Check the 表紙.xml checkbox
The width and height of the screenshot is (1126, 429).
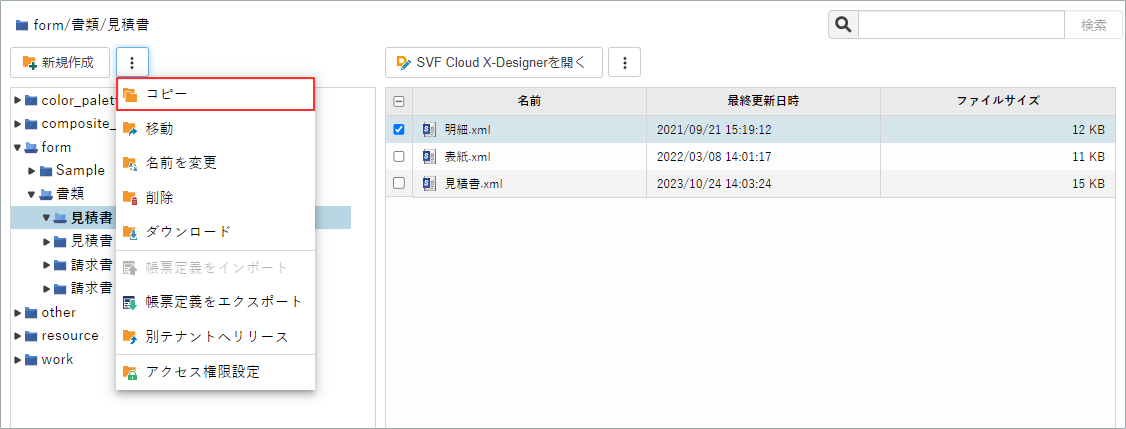(399, 157)
